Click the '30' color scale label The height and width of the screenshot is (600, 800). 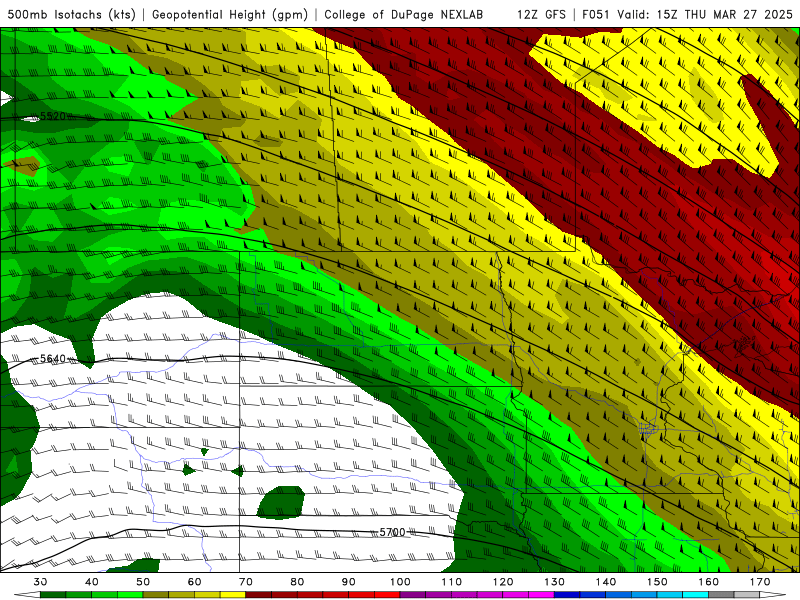pos(40,582)
